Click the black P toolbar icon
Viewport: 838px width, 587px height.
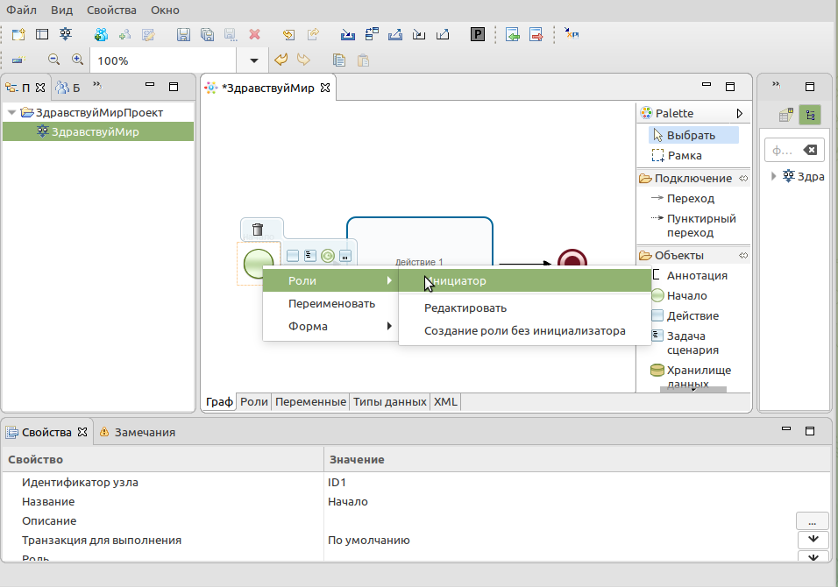[477, 35]
